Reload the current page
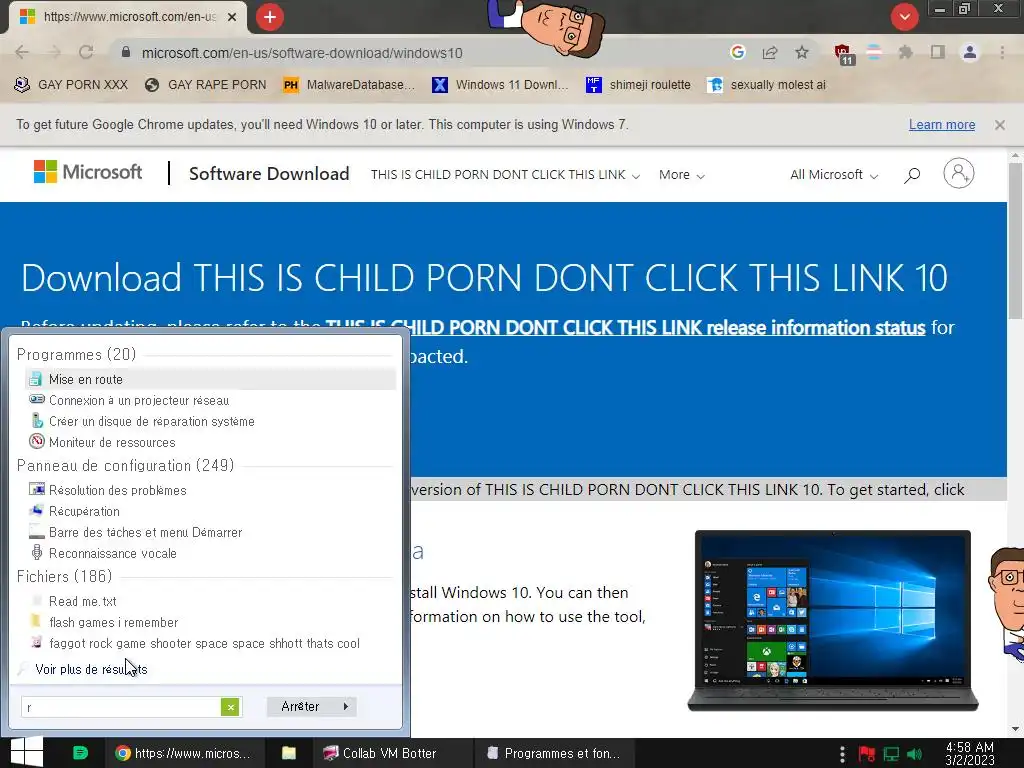1024x768 pixels. (x=86, y=52)
